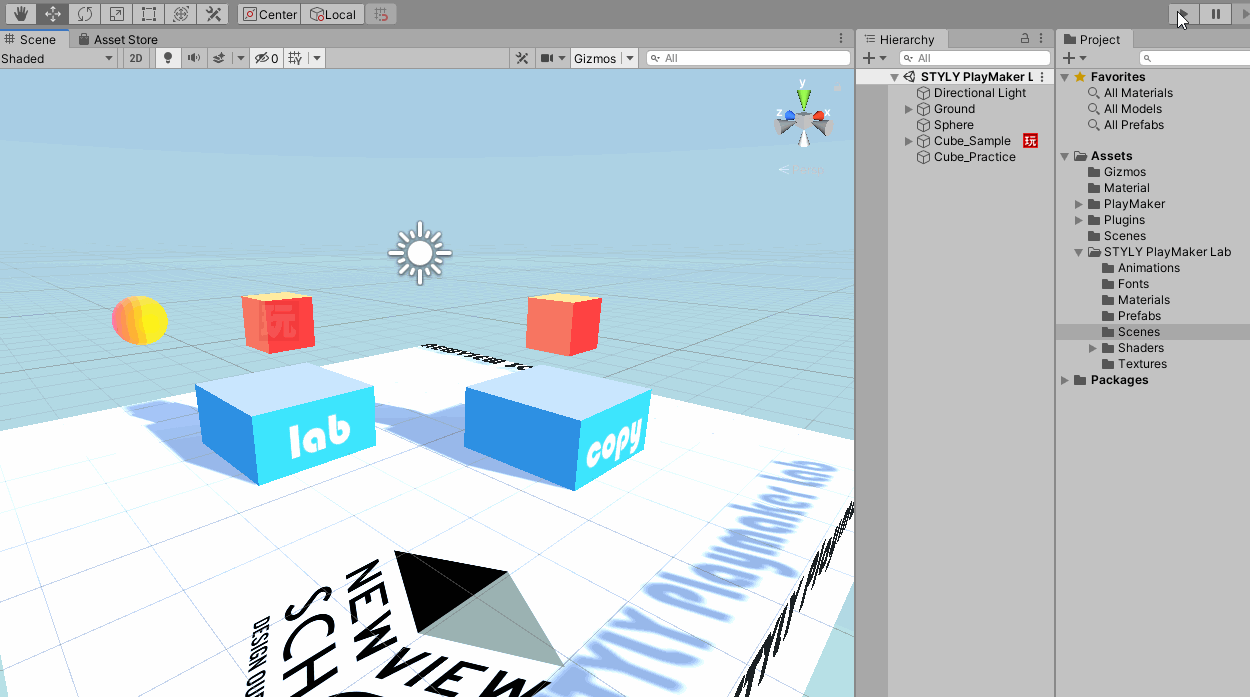Viewport: 1250px width, 697px height.
Task: Select the All Materials saved search
Action: [1138, 93]
